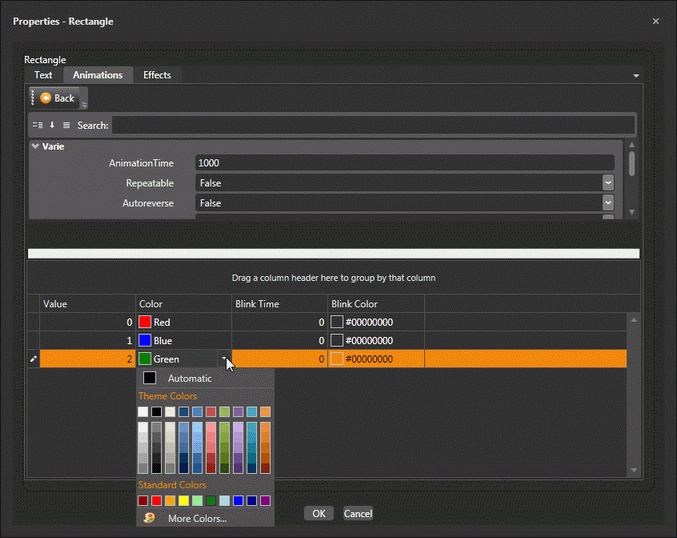This screenshot has width=677, height=538.
Task: Collapse the Varie property group
Action: point(35,146)
